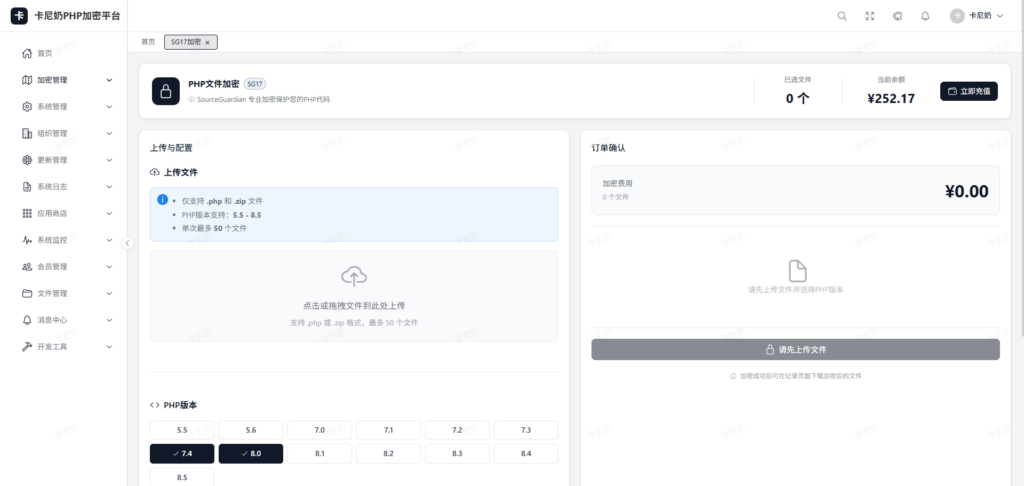This screenshot has width=1024, height=486.
Task: Deselect PHP version 7.4
Action: pyautogui.click(x=182, y=454)
